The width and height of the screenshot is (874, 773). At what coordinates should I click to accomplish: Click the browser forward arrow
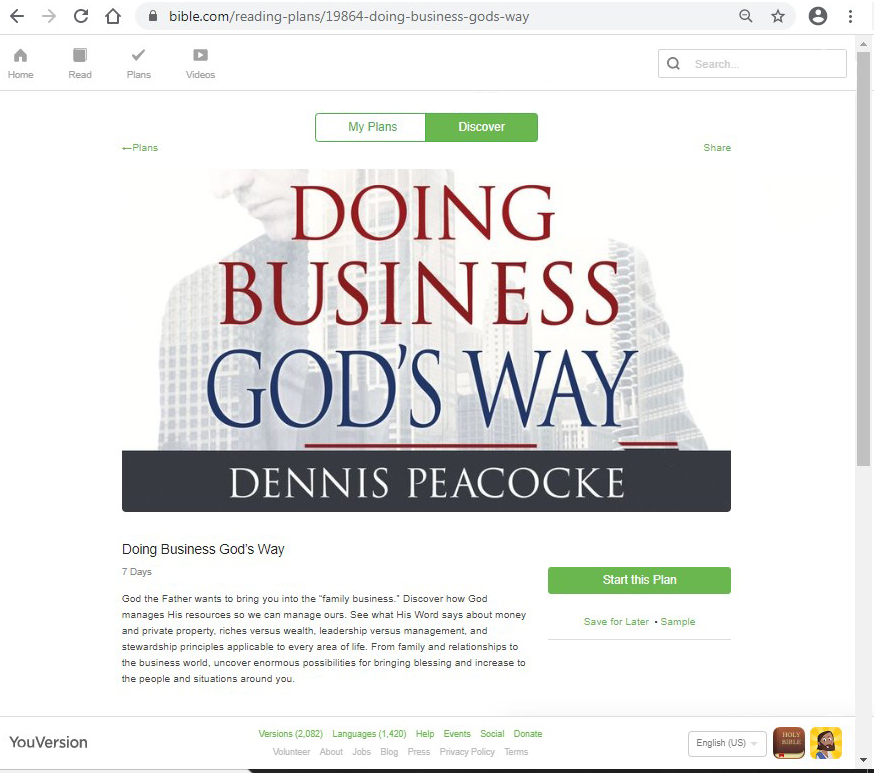pos(49,16)
